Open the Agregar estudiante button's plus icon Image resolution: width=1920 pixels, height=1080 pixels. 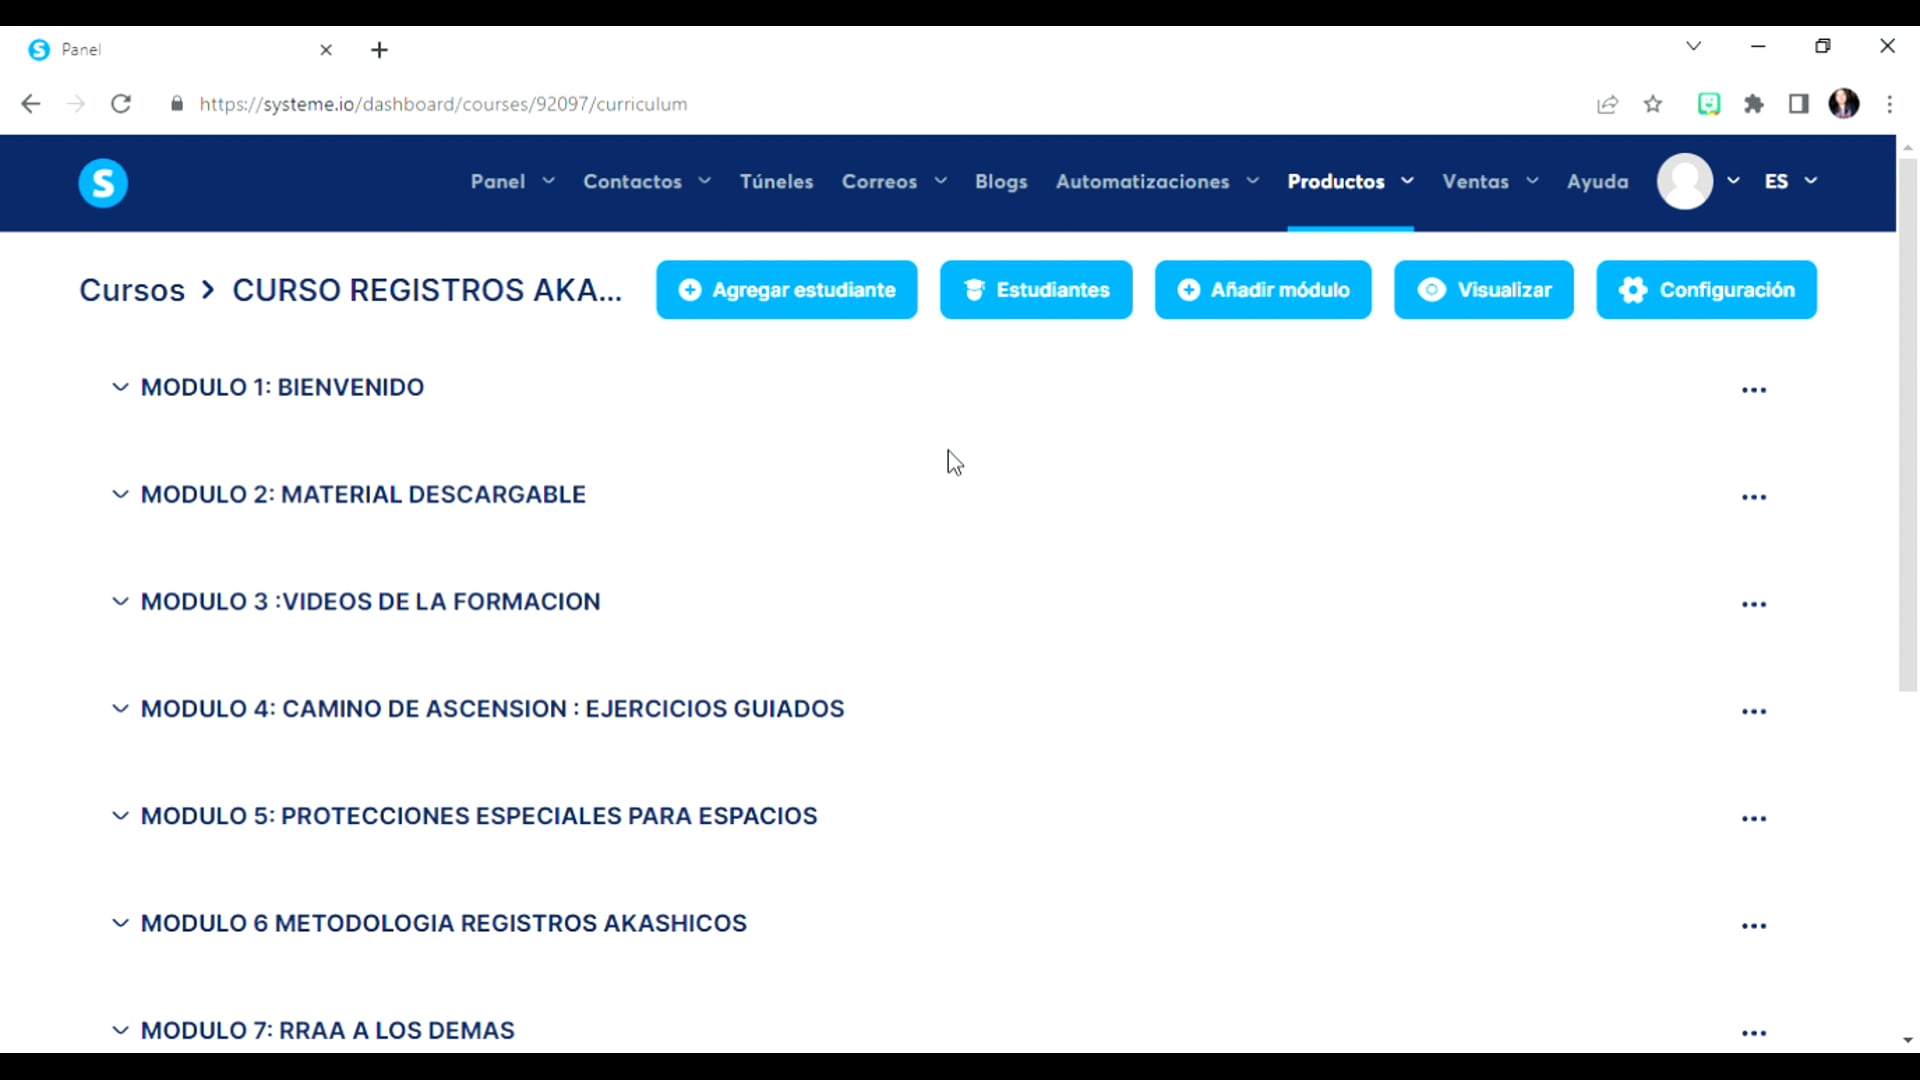(691, 289)
